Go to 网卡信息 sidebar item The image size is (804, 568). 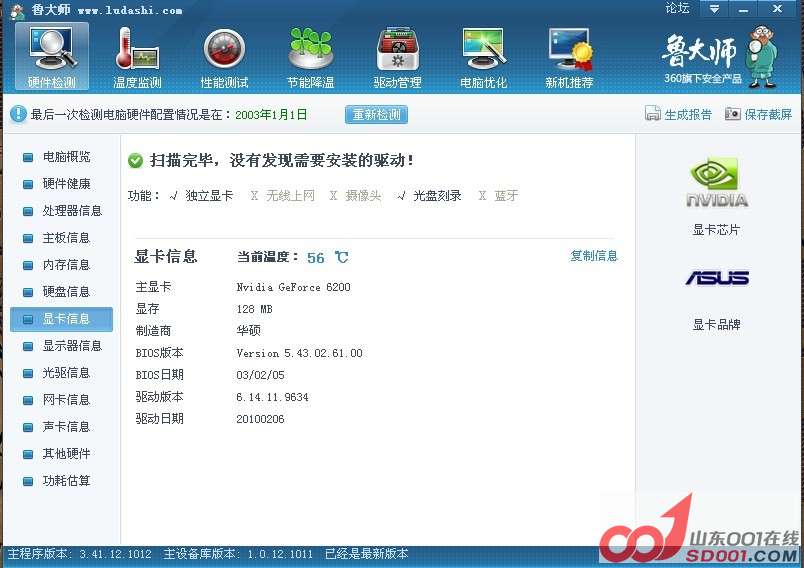click(x=66, y=400)
